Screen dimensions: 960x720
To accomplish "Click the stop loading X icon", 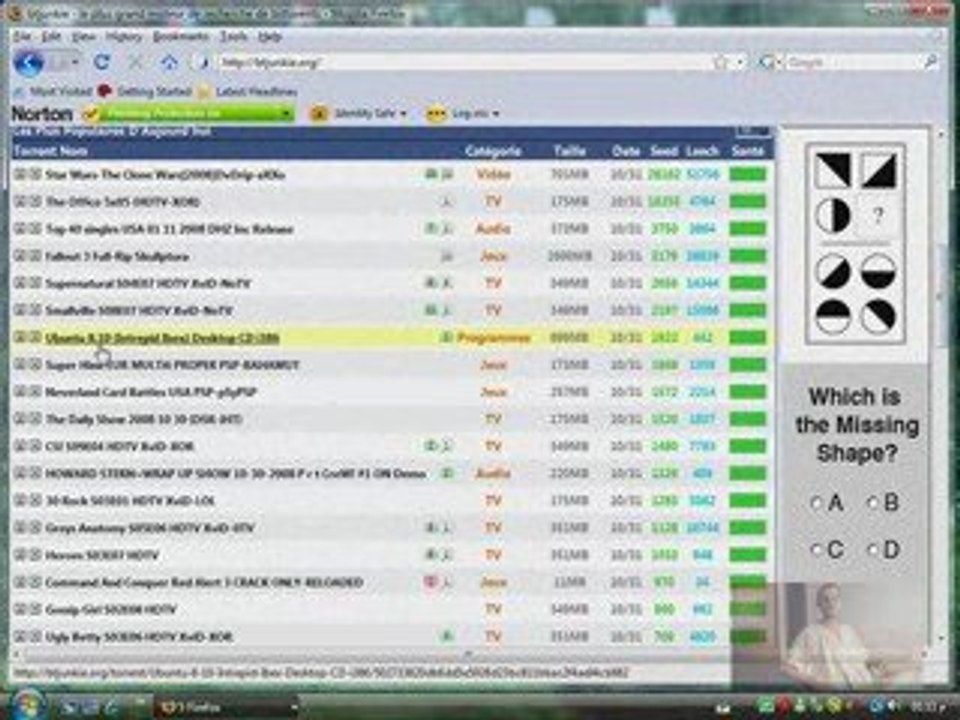I will point(135,62).
